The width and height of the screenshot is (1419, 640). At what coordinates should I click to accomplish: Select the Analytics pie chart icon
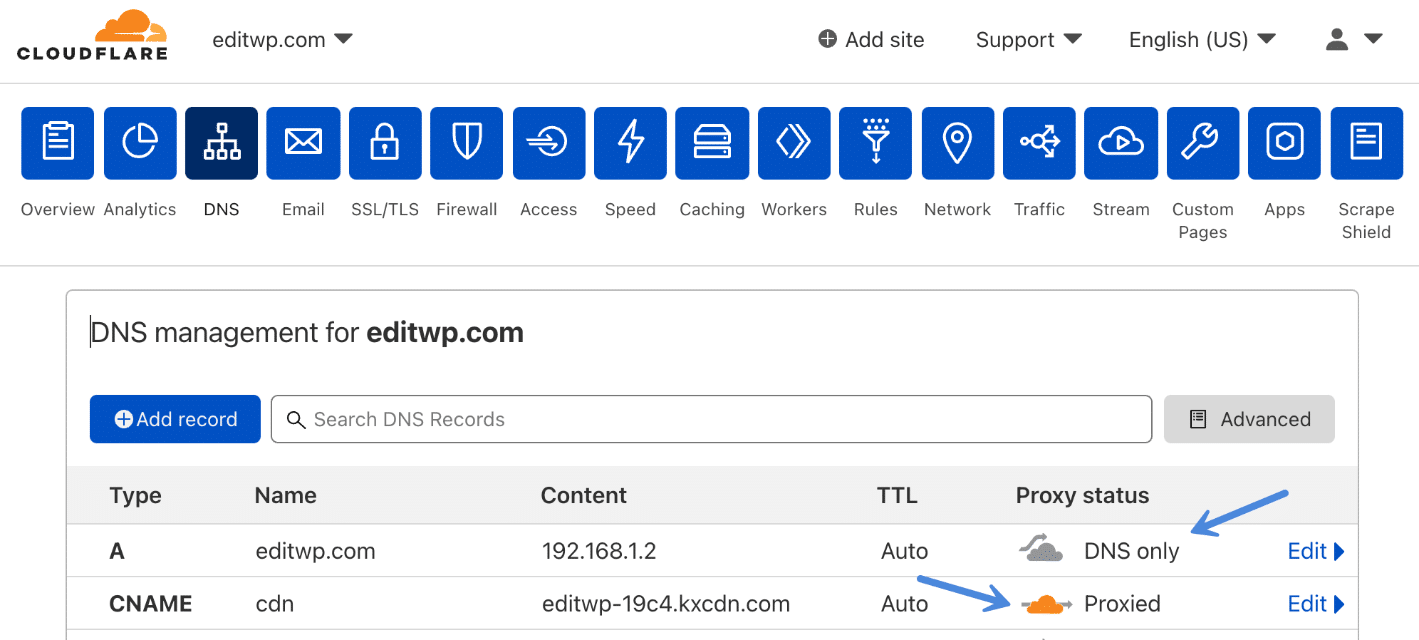pos(139,143)
